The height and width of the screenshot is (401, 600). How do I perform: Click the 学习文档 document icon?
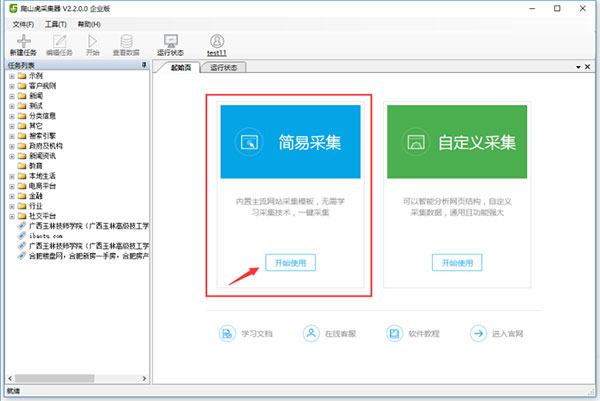pyautogui.click(x=227, y=334)
